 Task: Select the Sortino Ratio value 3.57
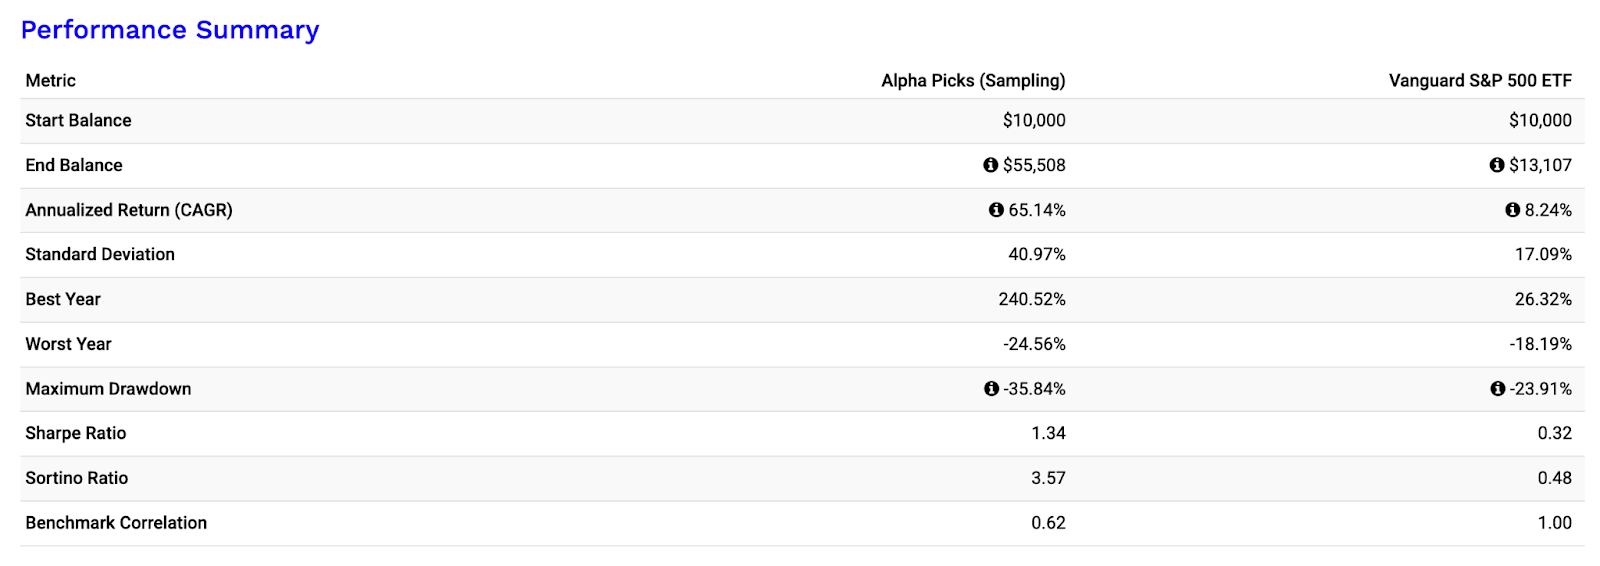pyautogui.click(x=1048, y=478)
